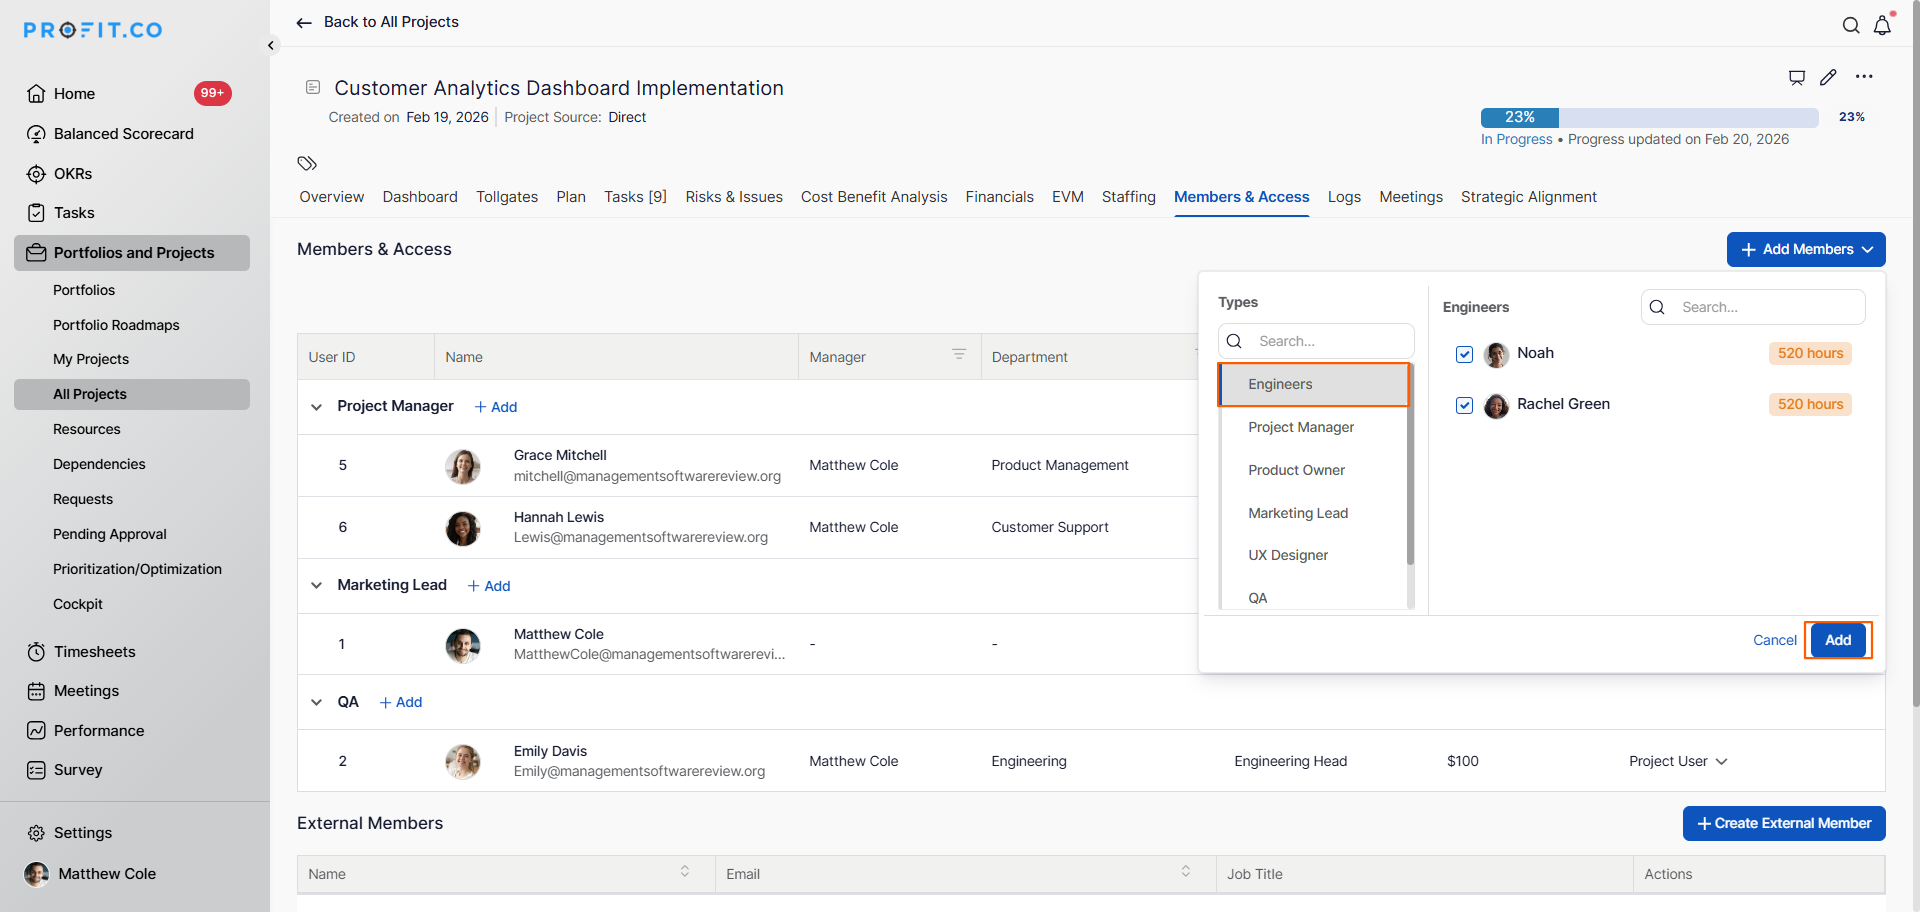Open the Project User role dropdown
This screenshot has width=1920, height=912.
point(1678,761)
